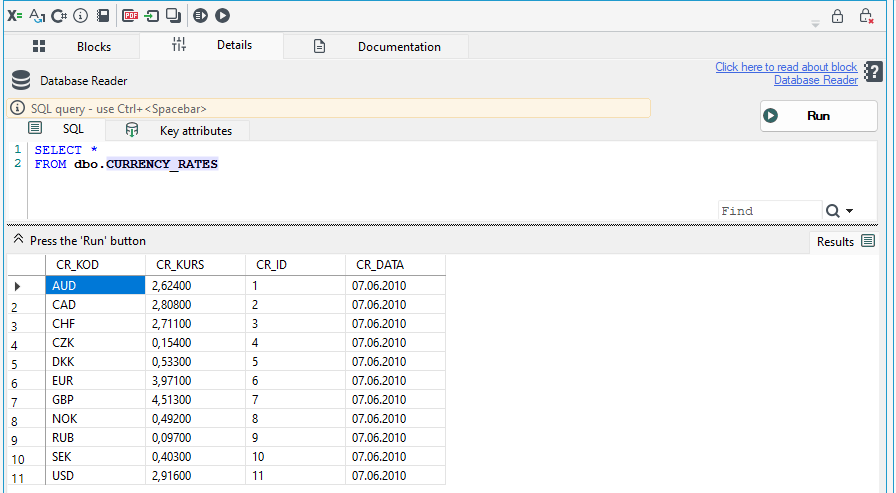This screenshot has width=896, height=493.
Task: Click the small gray dropdown triangle near padlocks
Action: pos(815,24)
